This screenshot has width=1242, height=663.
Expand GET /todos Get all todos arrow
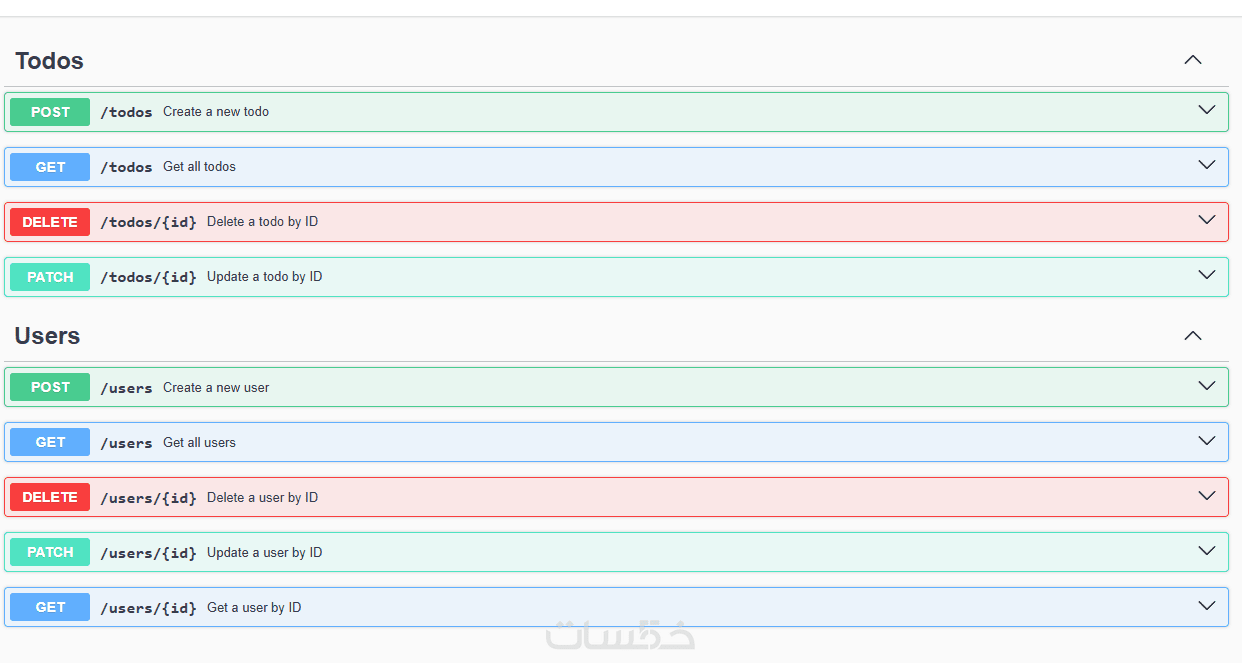click(x=1207, y=165)
